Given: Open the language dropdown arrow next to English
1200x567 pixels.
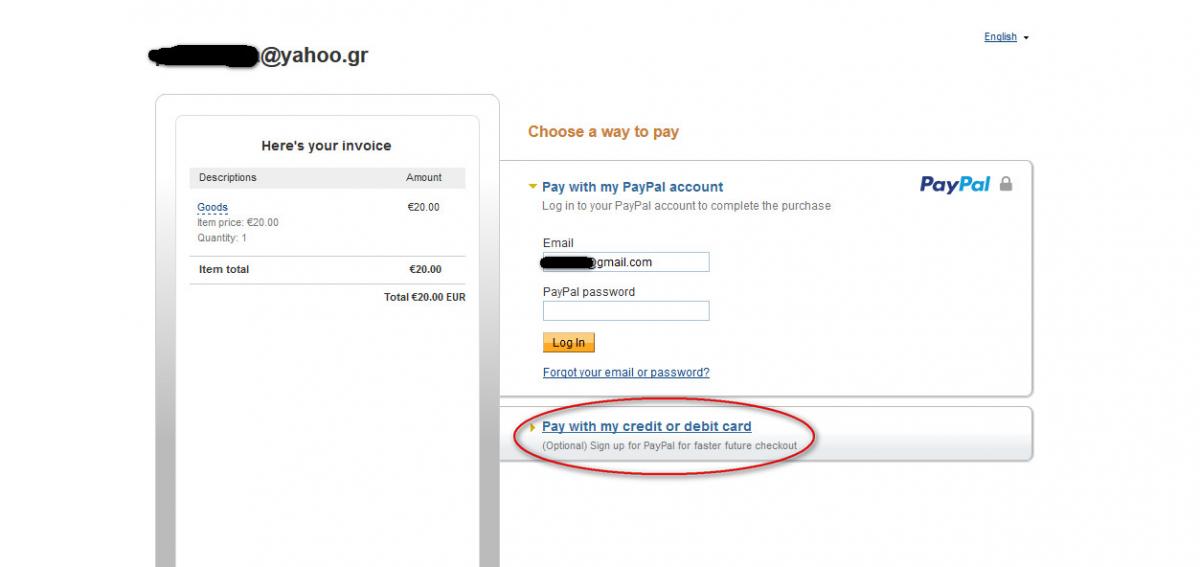Looking at the screenshot, I should coord(1026,38).
